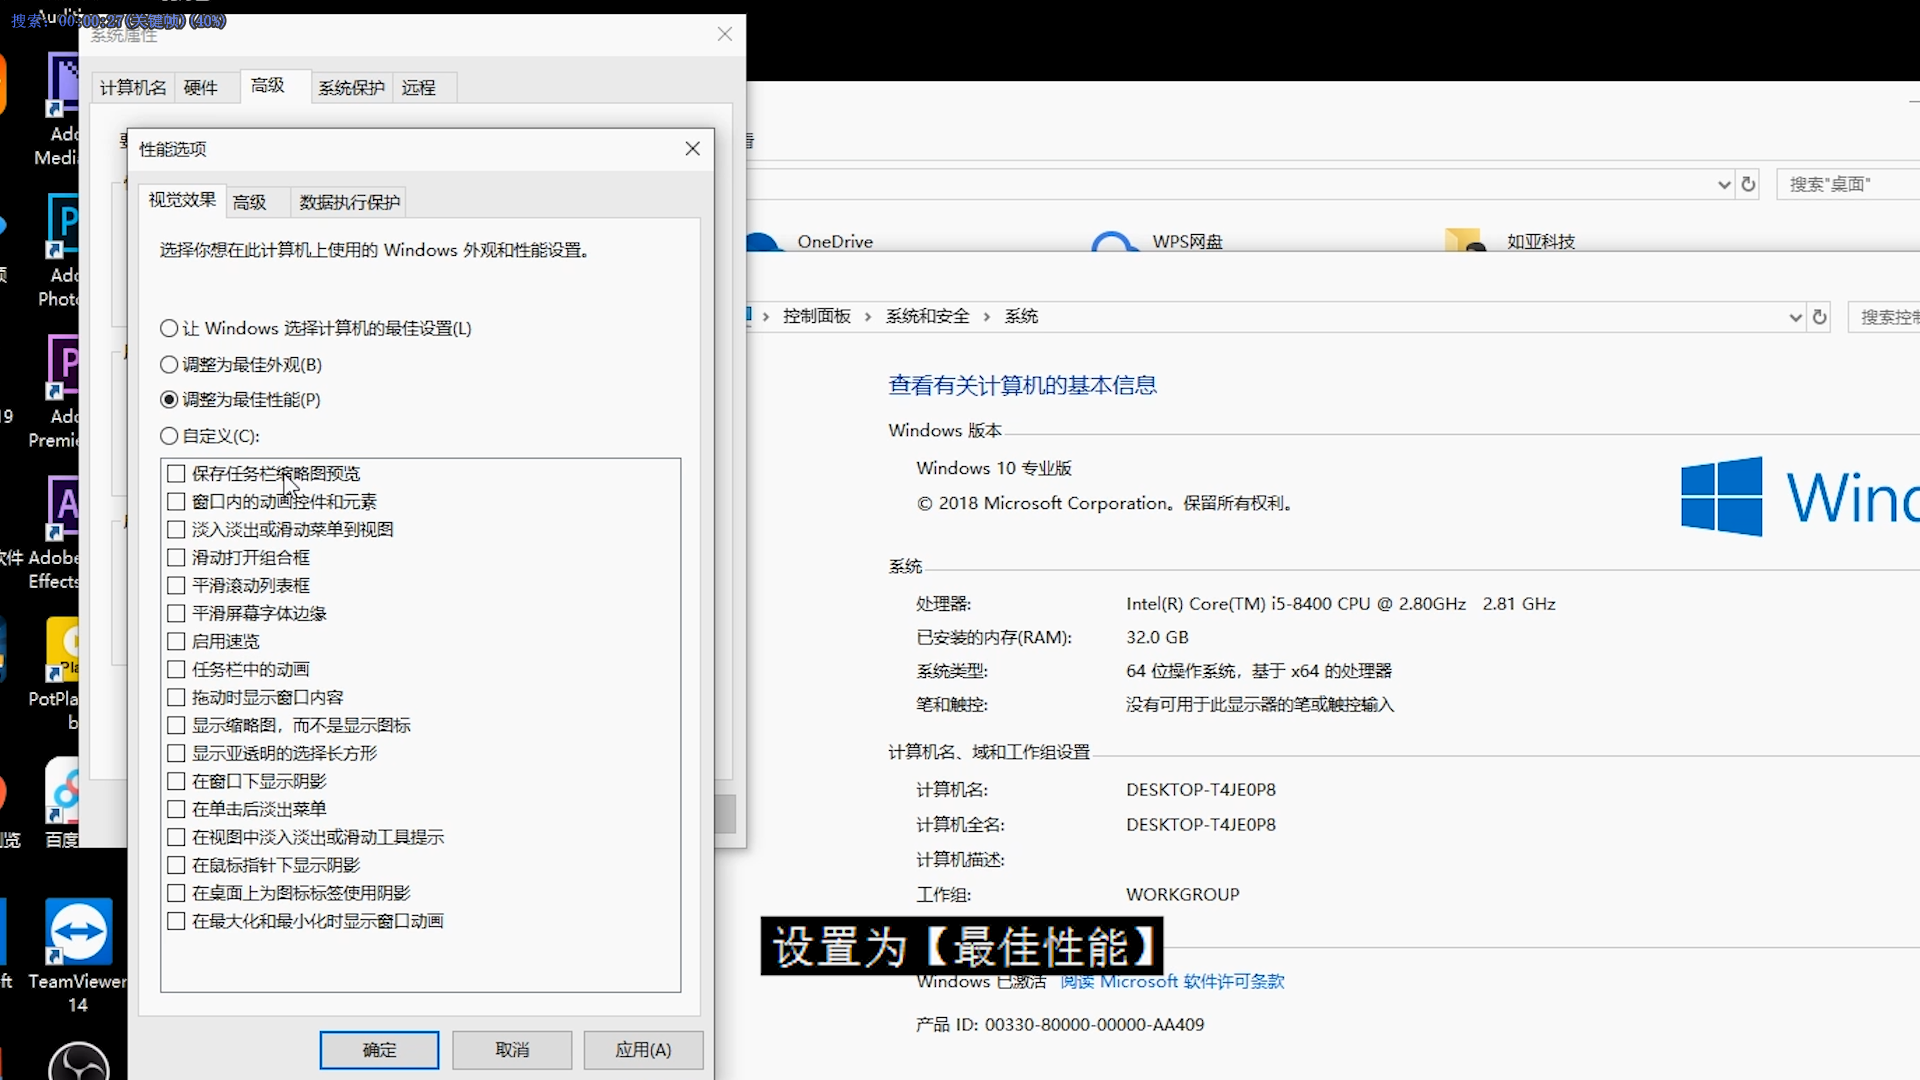Expand chevron after 系统和安全 in breadcrumb

point(987,317)
